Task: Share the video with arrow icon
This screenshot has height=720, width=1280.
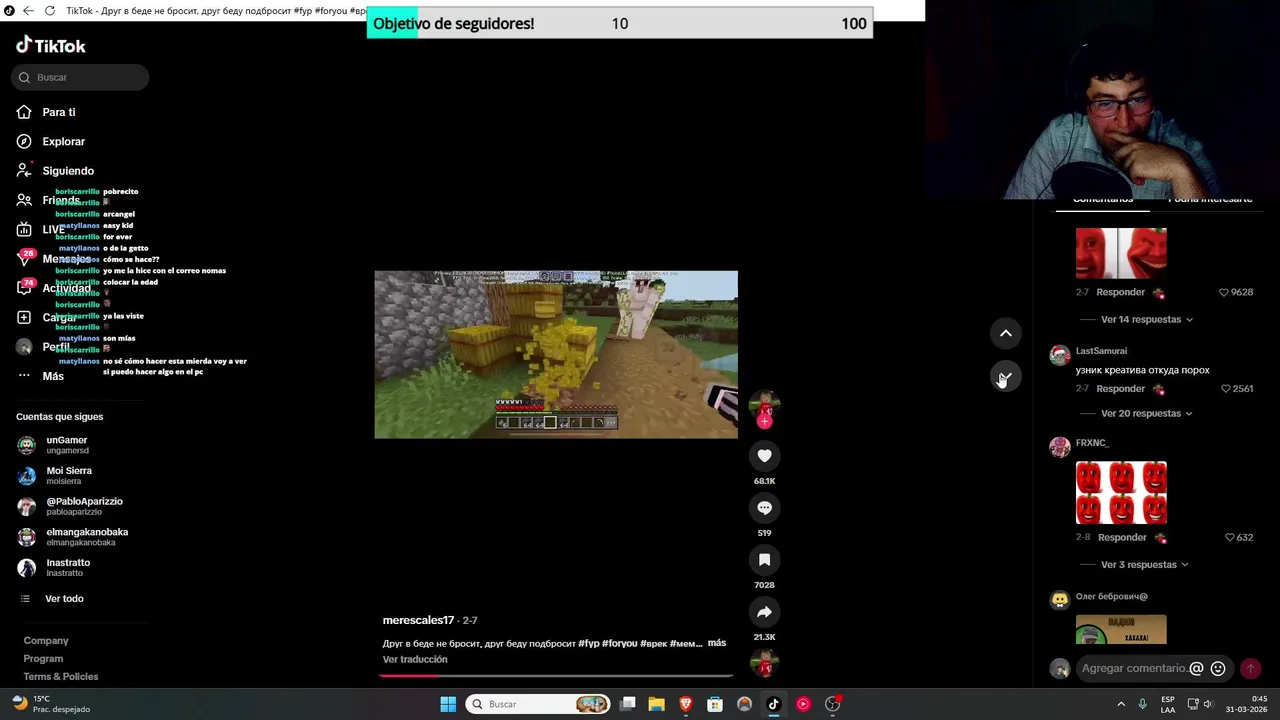Action: pyautogui.click(x=764, y=612)
